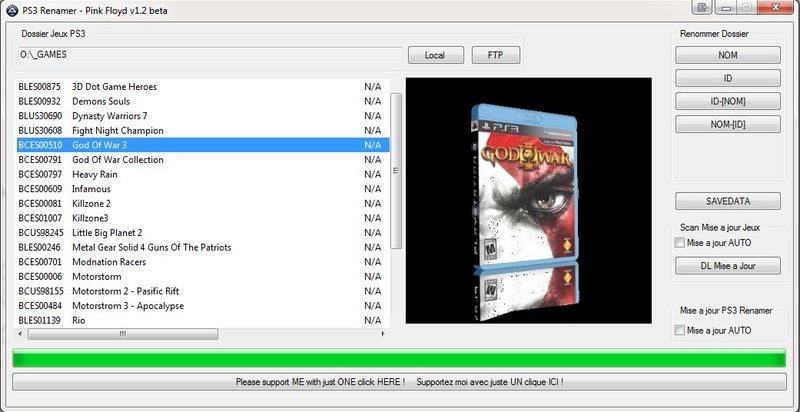
Task: Select the highlighted God Of War 3 row
Action: click(x=203, y=145)
